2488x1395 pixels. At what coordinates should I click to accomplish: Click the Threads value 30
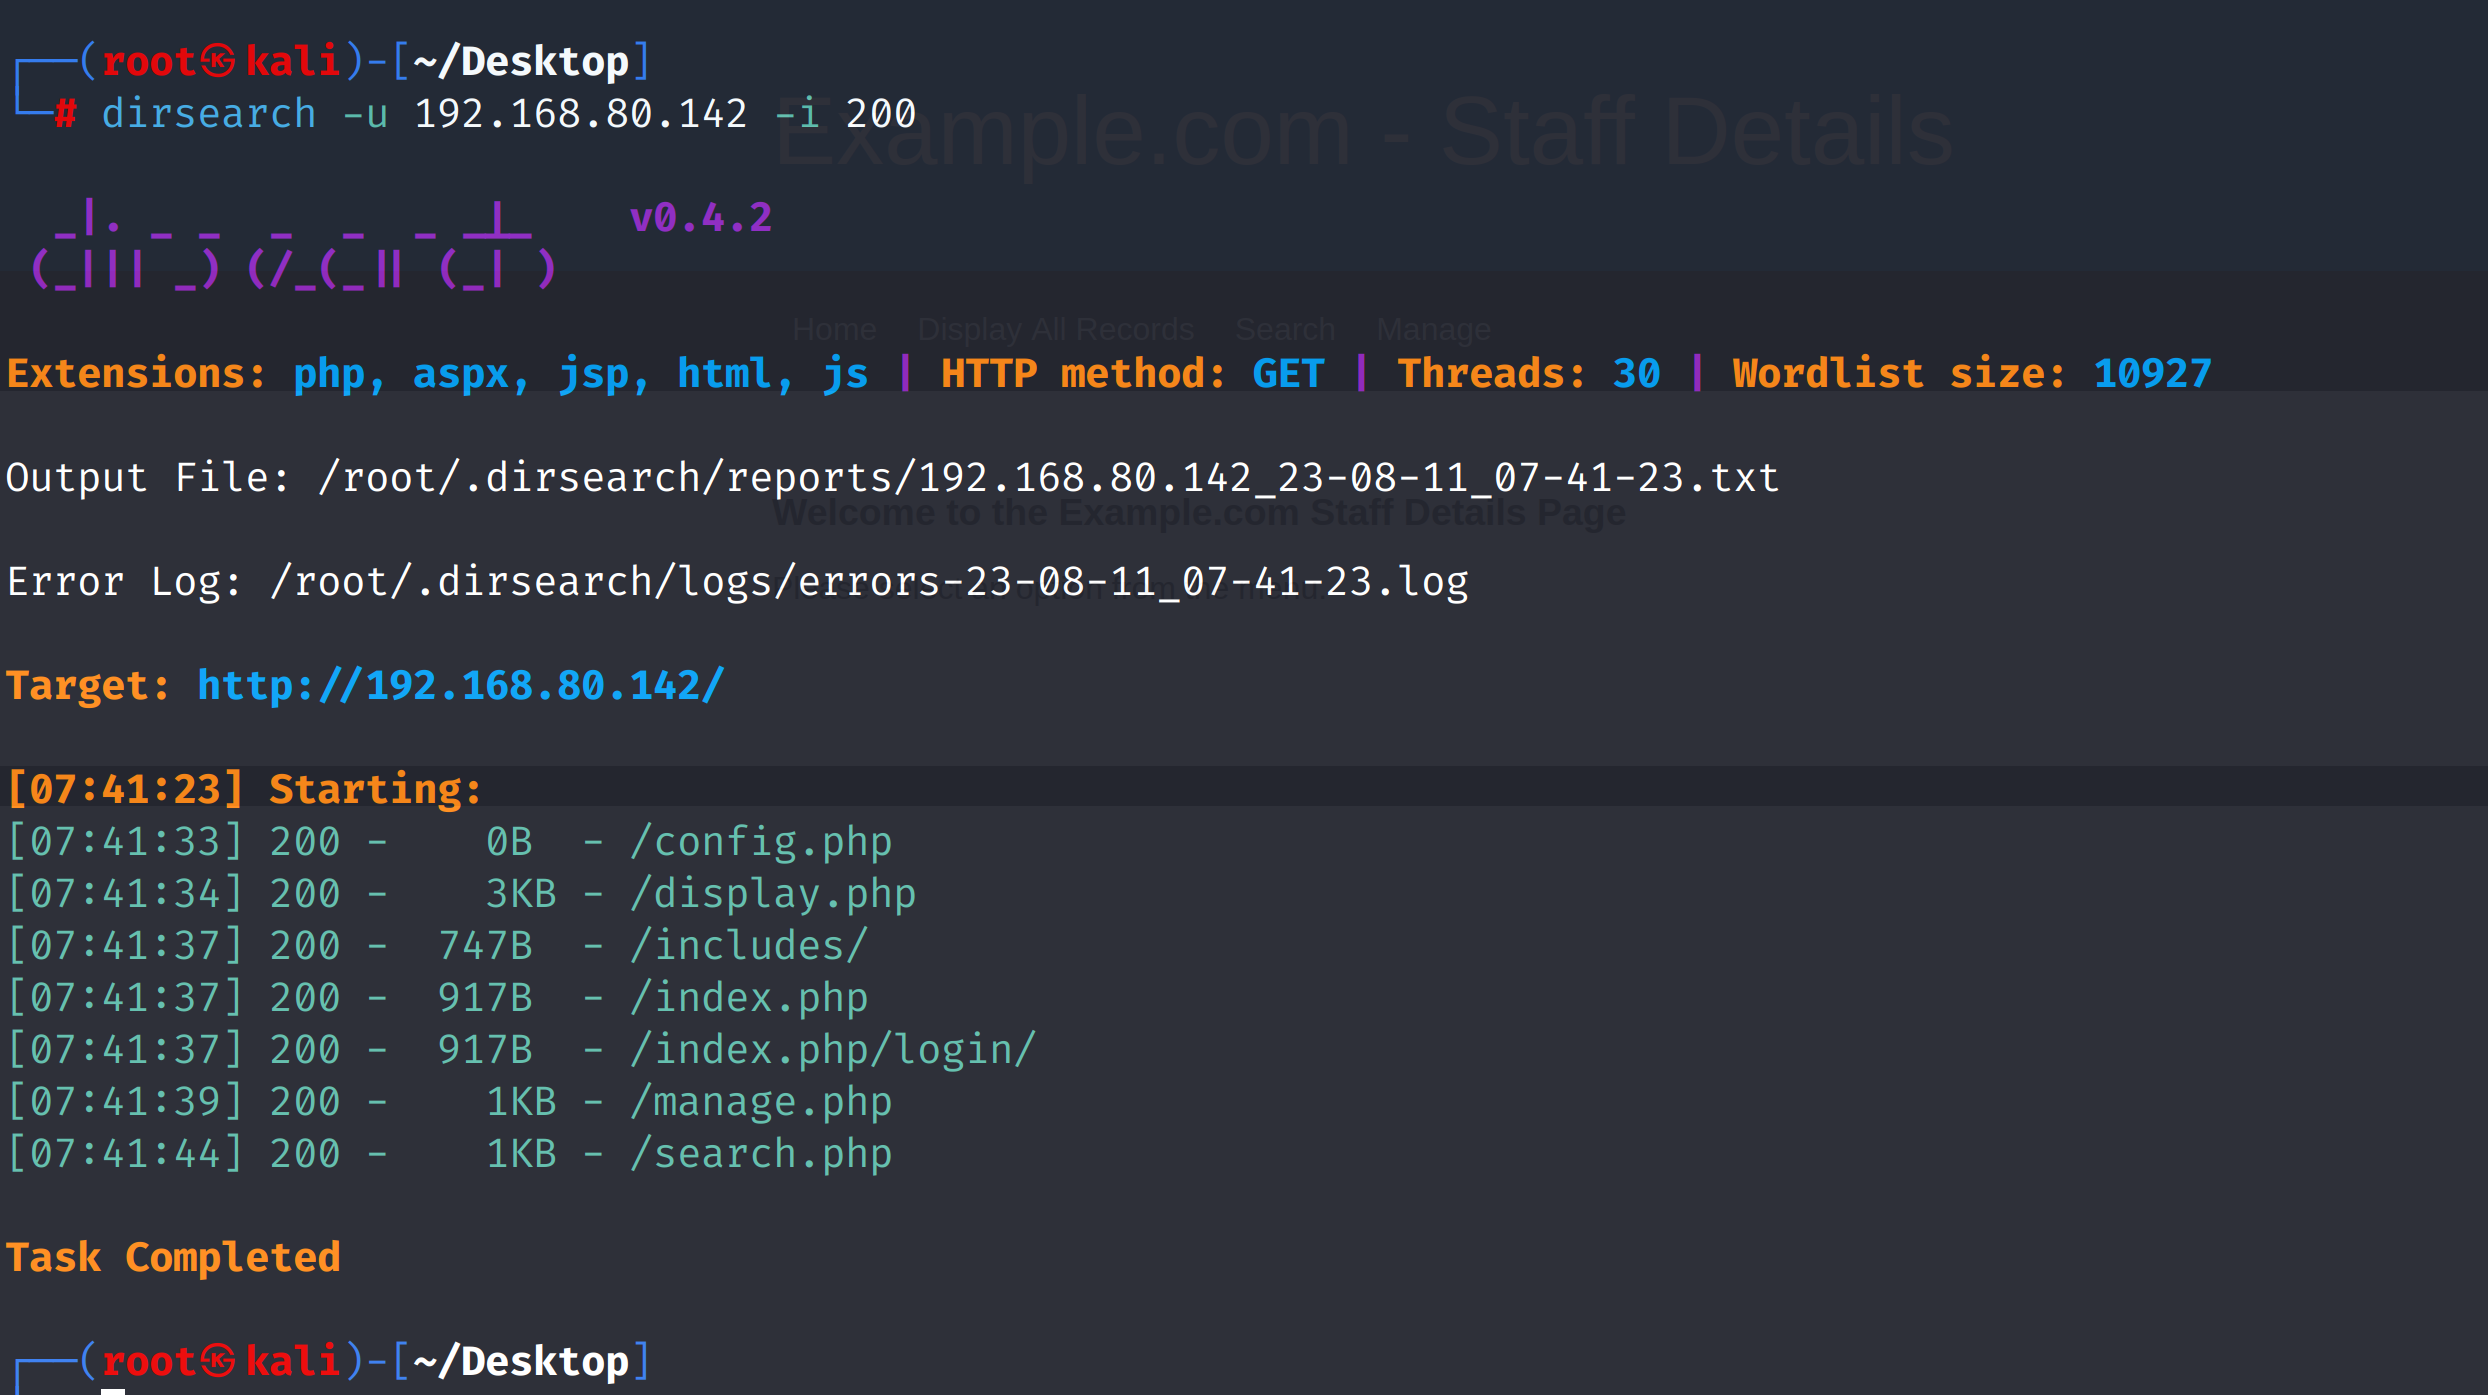[1636, 374]
